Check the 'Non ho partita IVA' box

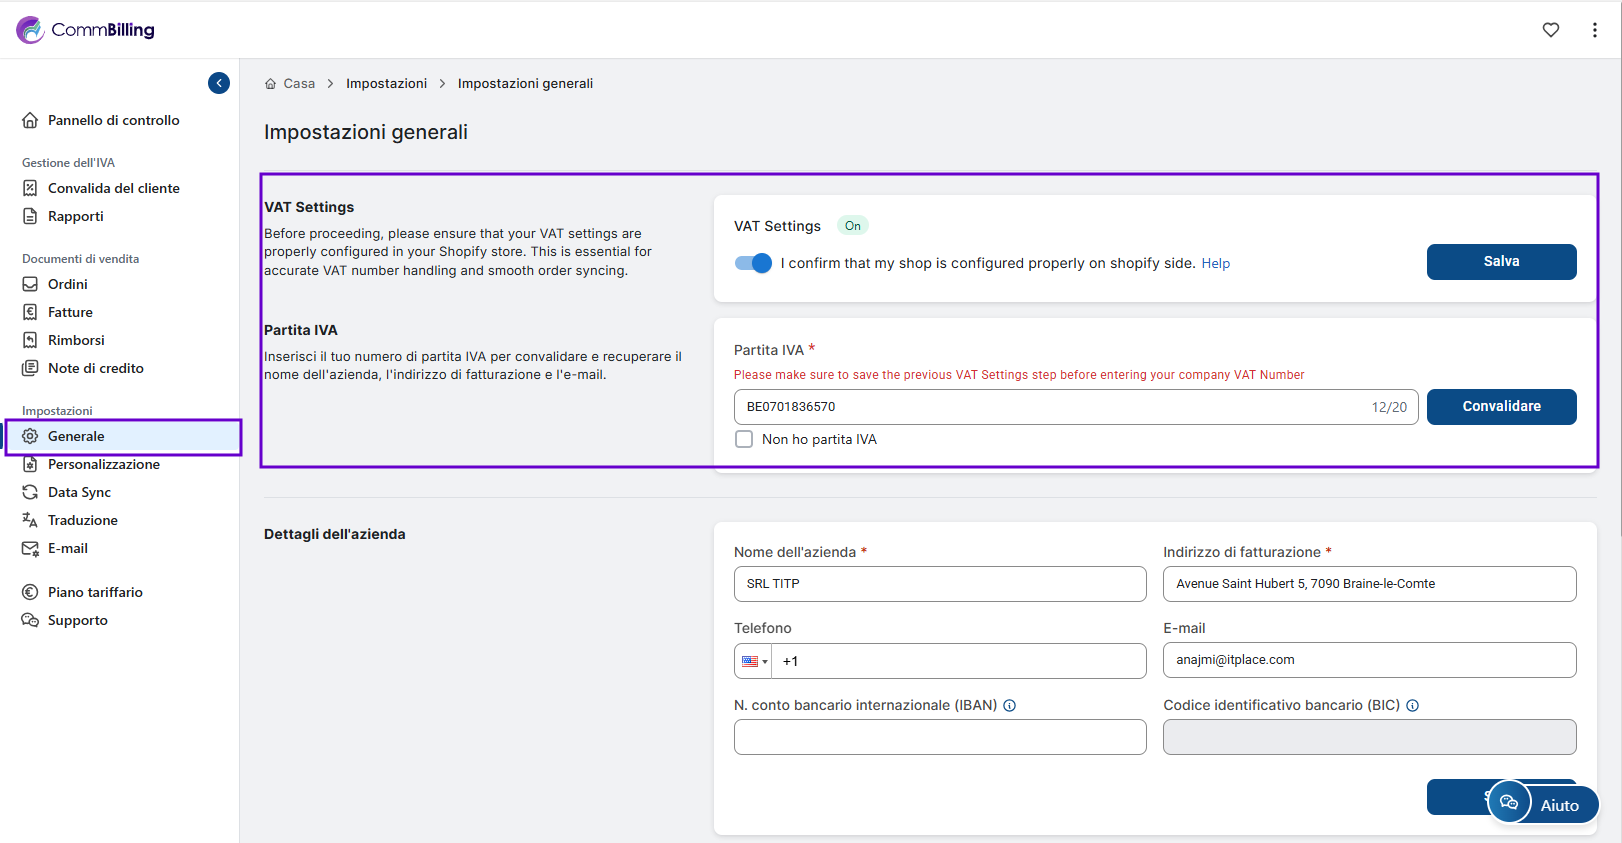[744, 439]
